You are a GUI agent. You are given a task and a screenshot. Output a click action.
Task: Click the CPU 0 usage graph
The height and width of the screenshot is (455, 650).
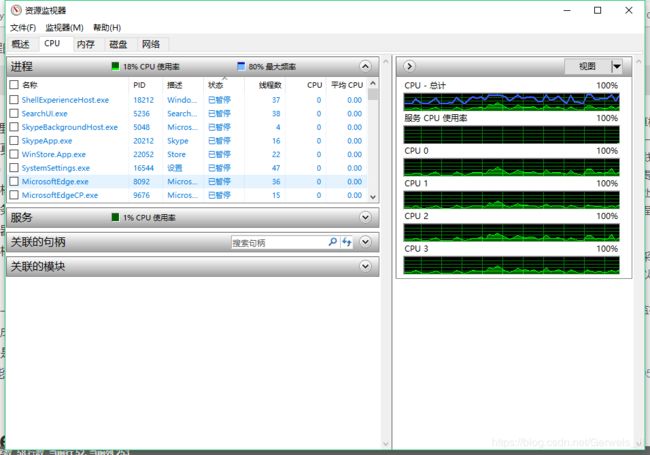(x=512, y=167)
